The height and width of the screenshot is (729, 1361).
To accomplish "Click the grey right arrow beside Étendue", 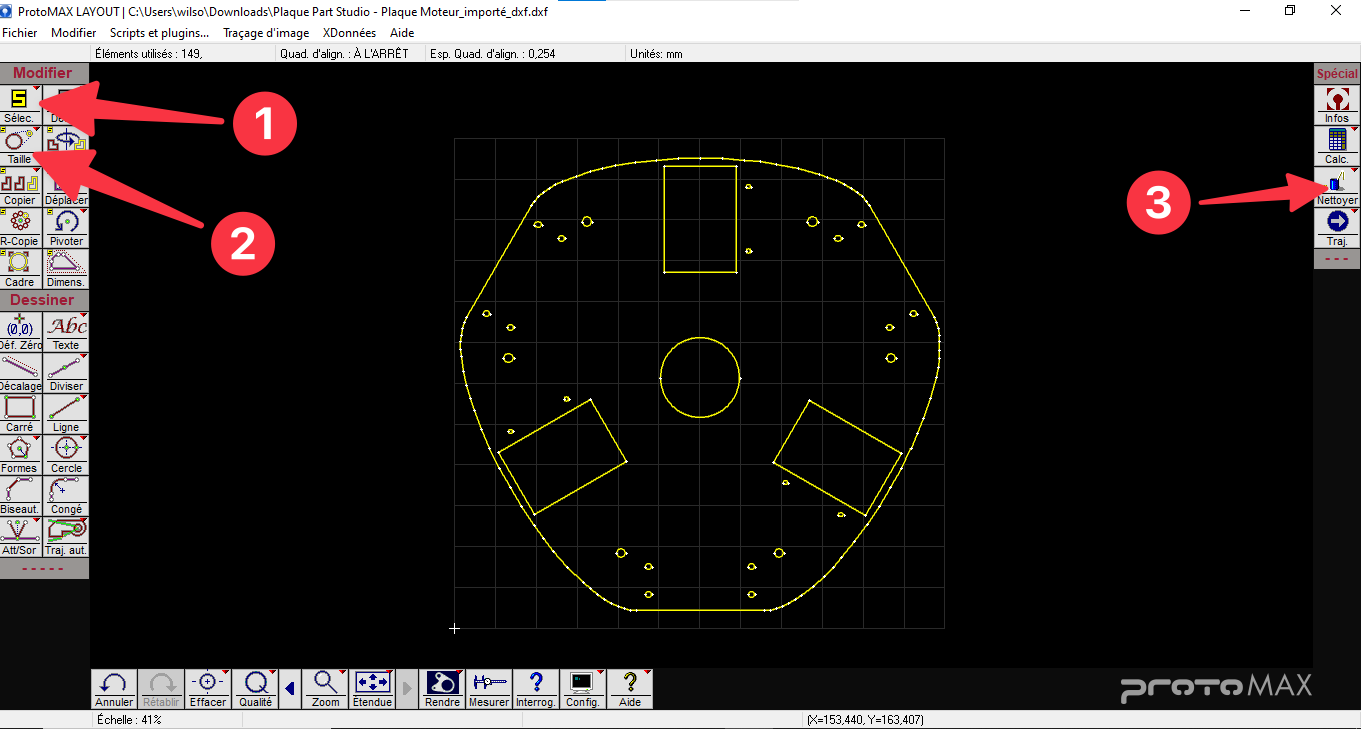I will [407, 689].
